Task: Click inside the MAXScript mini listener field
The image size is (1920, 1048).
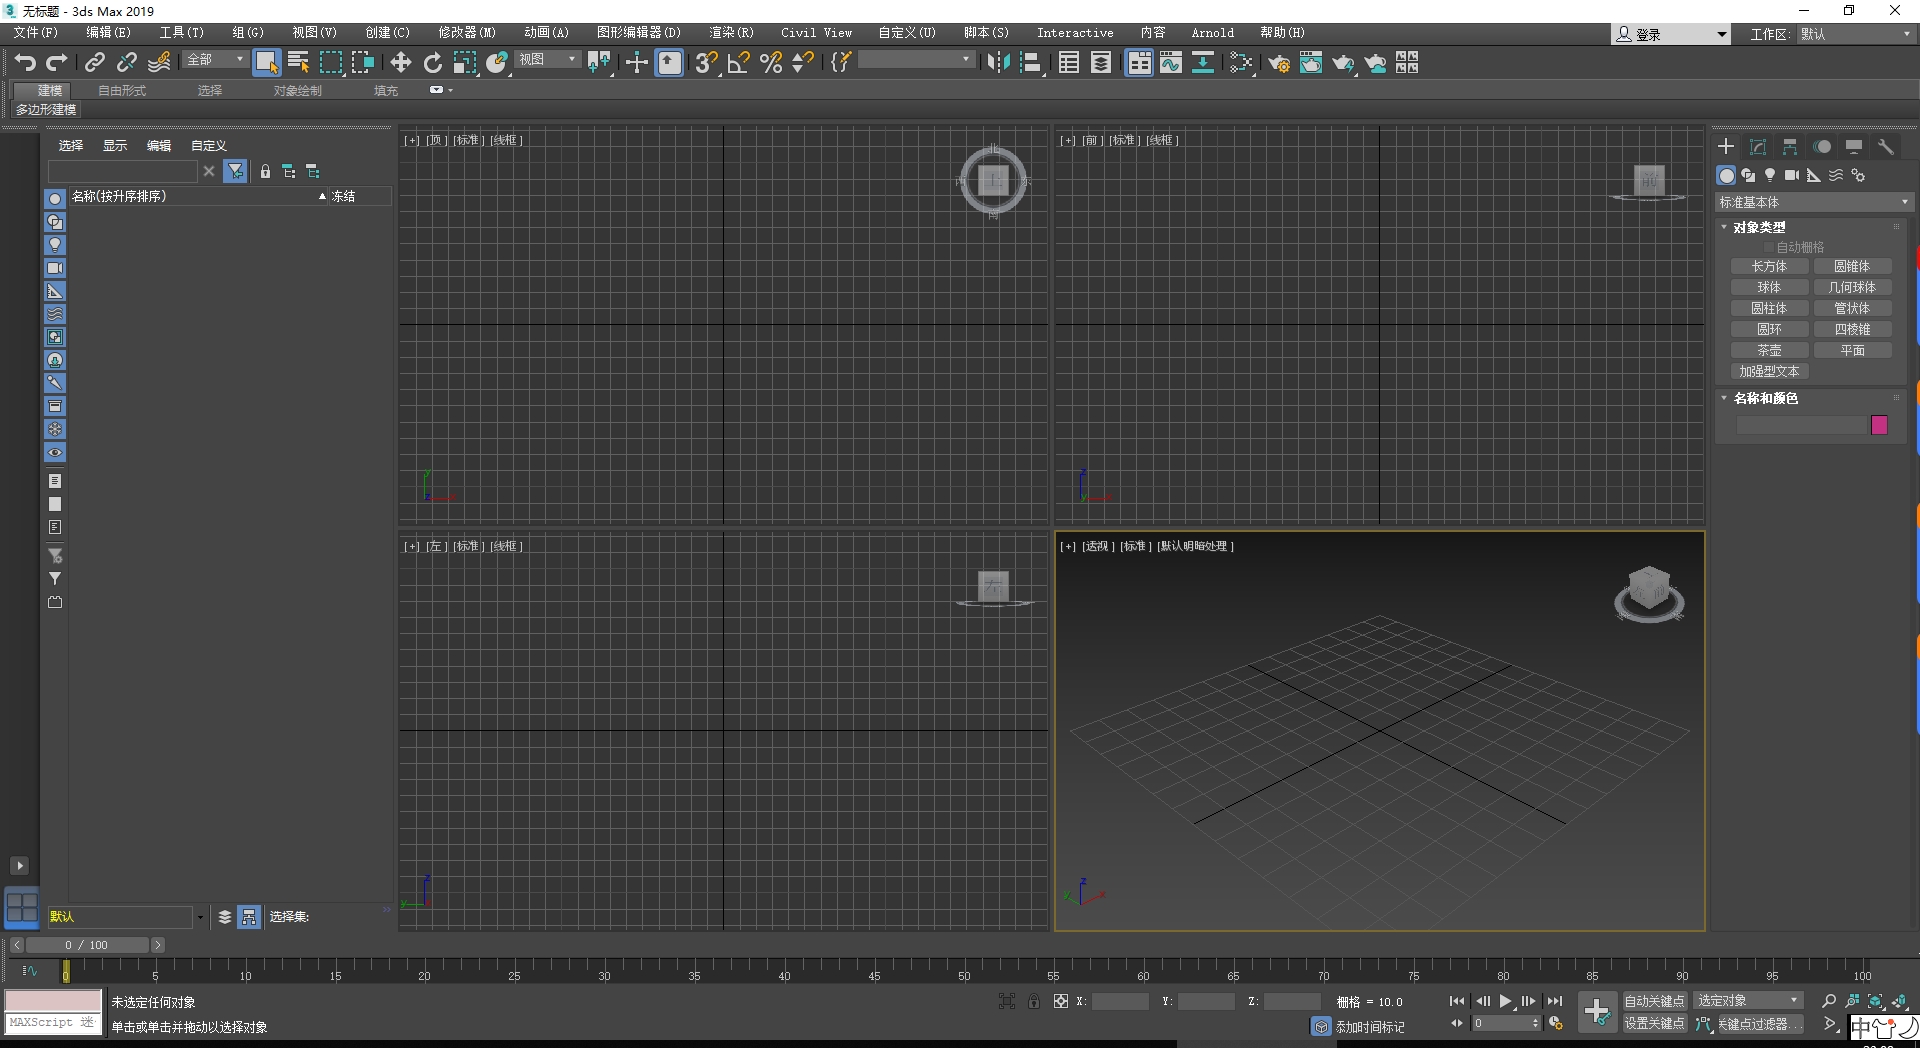Action: 52,1023
